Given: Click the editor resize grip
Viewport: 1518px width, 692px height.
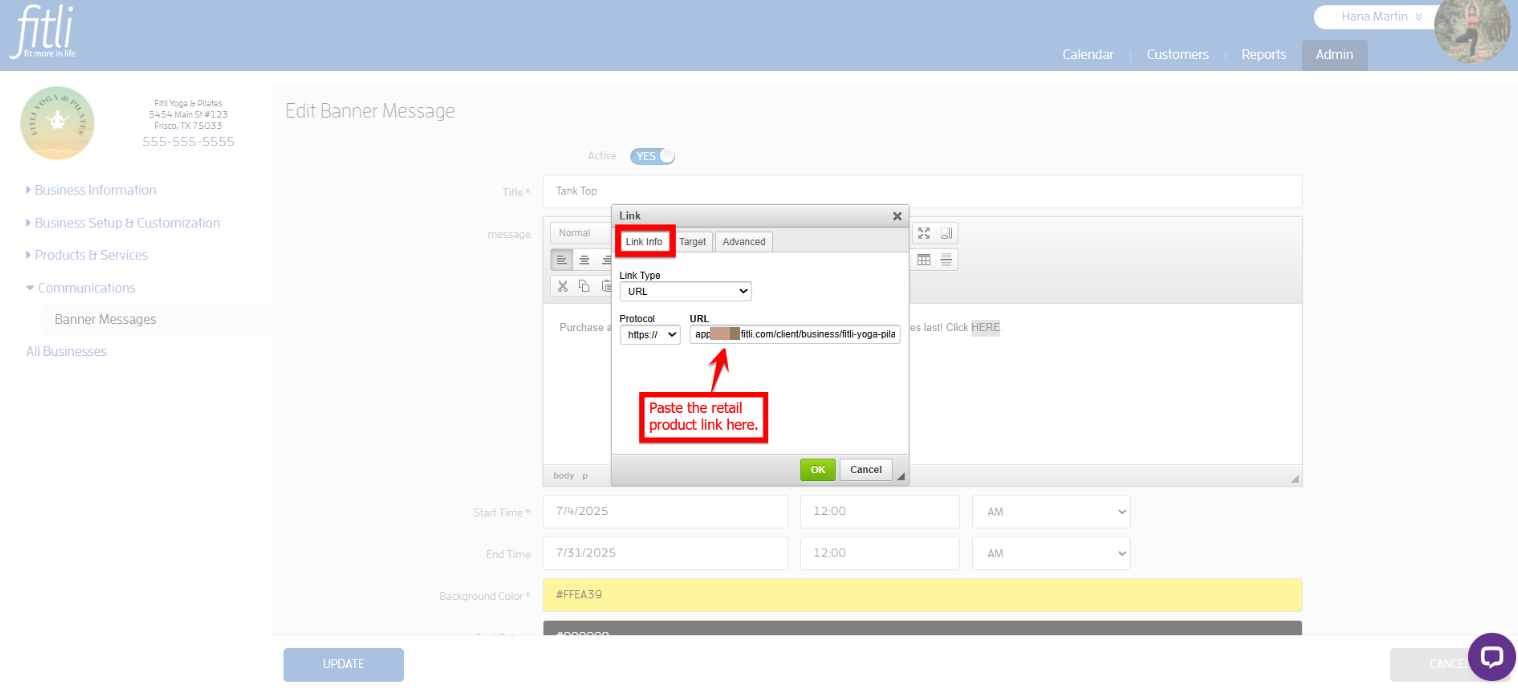Looking at the screenshot, I should (1296, 479).
